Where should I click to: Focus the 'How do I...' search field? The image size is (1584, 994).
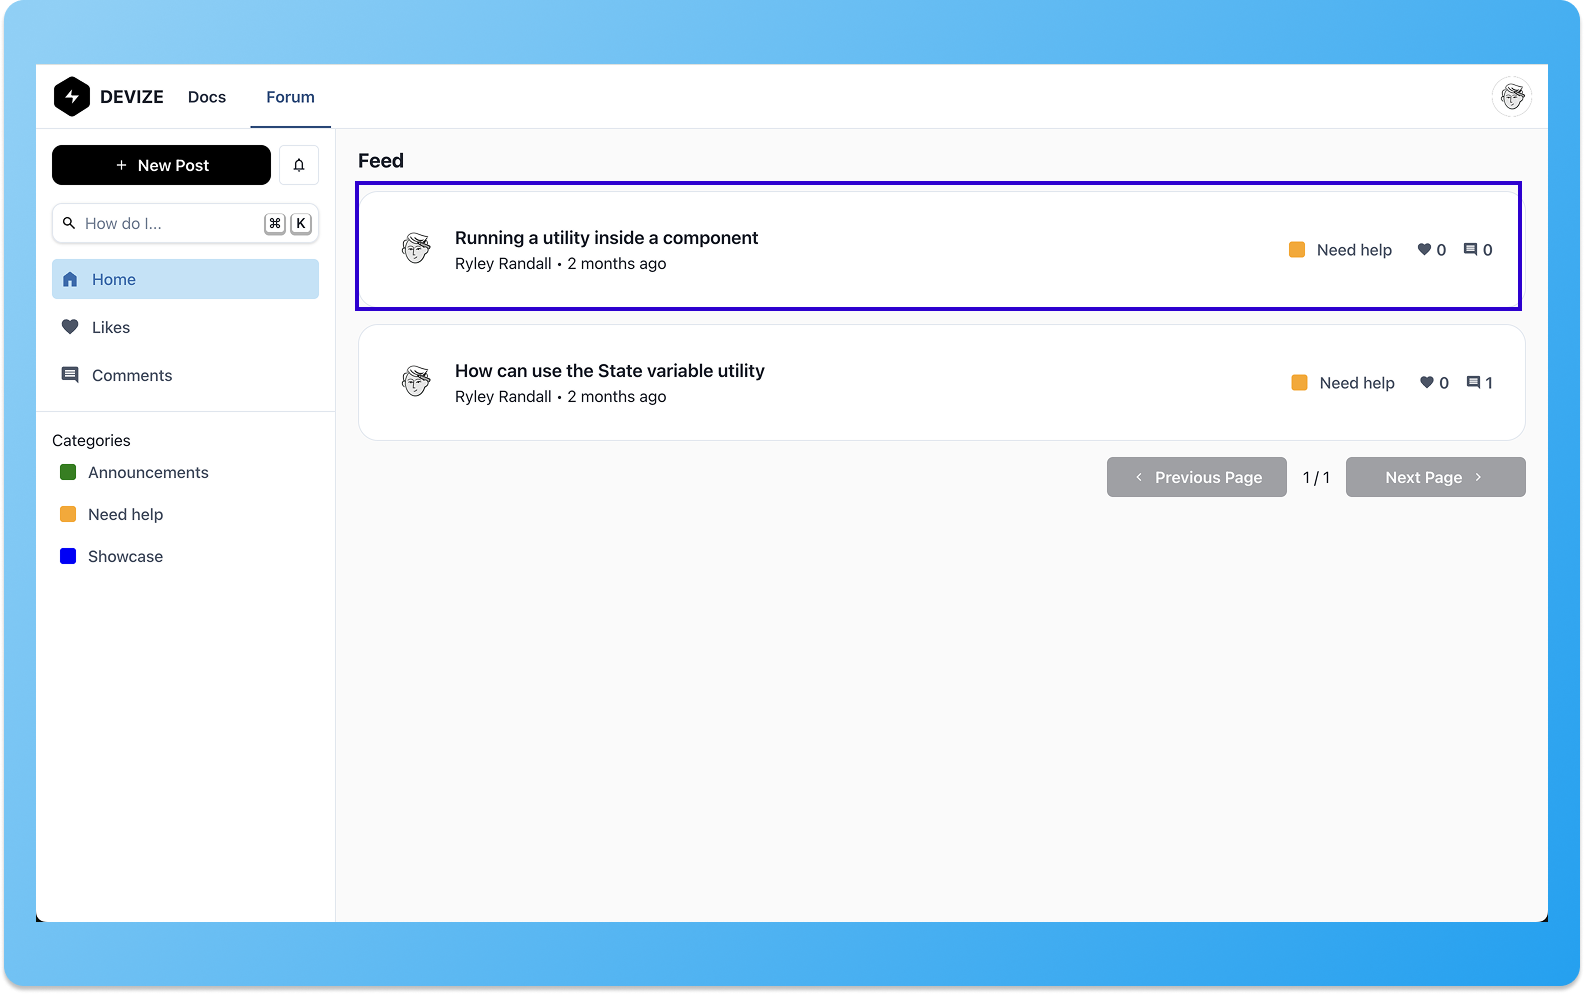[x=170, y=224]
